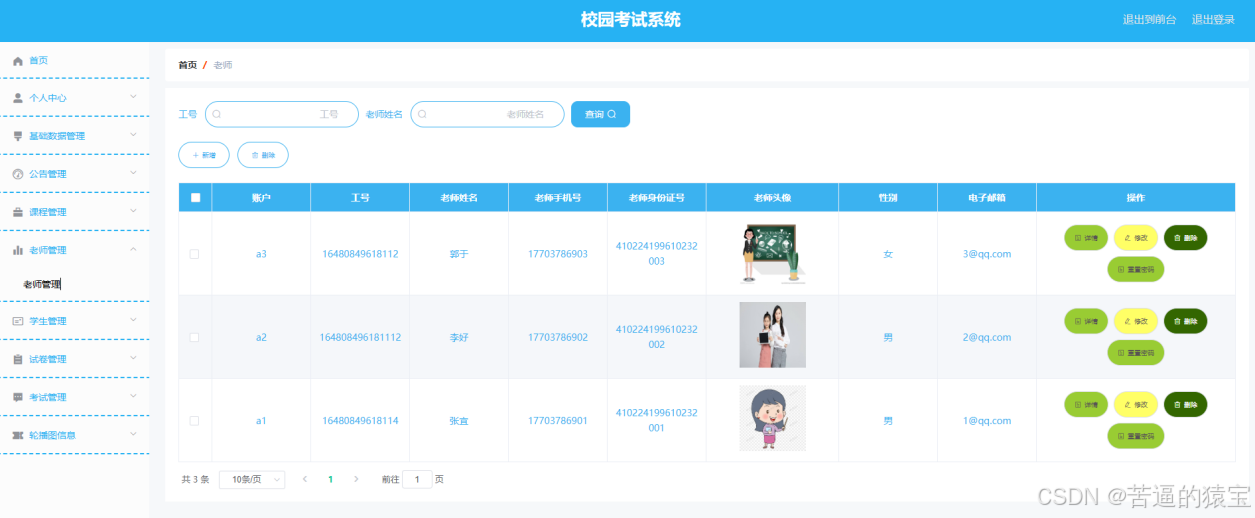Click the ticket icon beside 轮播图信息
Screen dimensions: 1255x518
click(x=18, y=435)
